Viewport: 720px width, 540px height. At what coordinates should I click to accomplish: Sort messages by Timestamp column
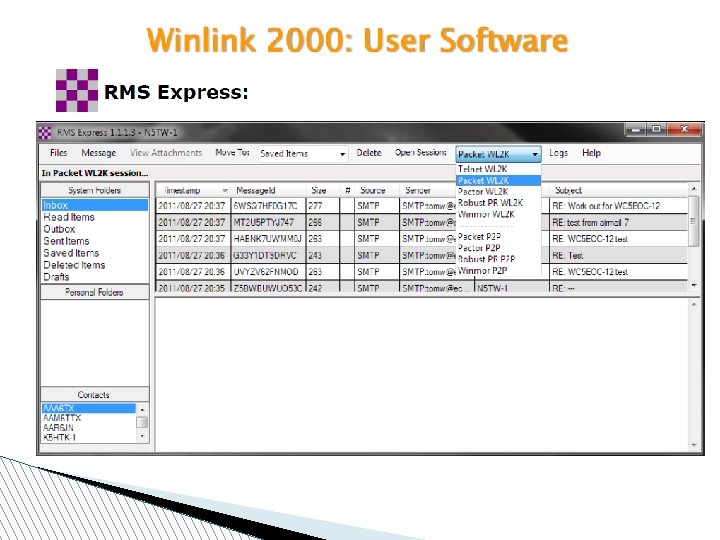click(x=192, y=190)
